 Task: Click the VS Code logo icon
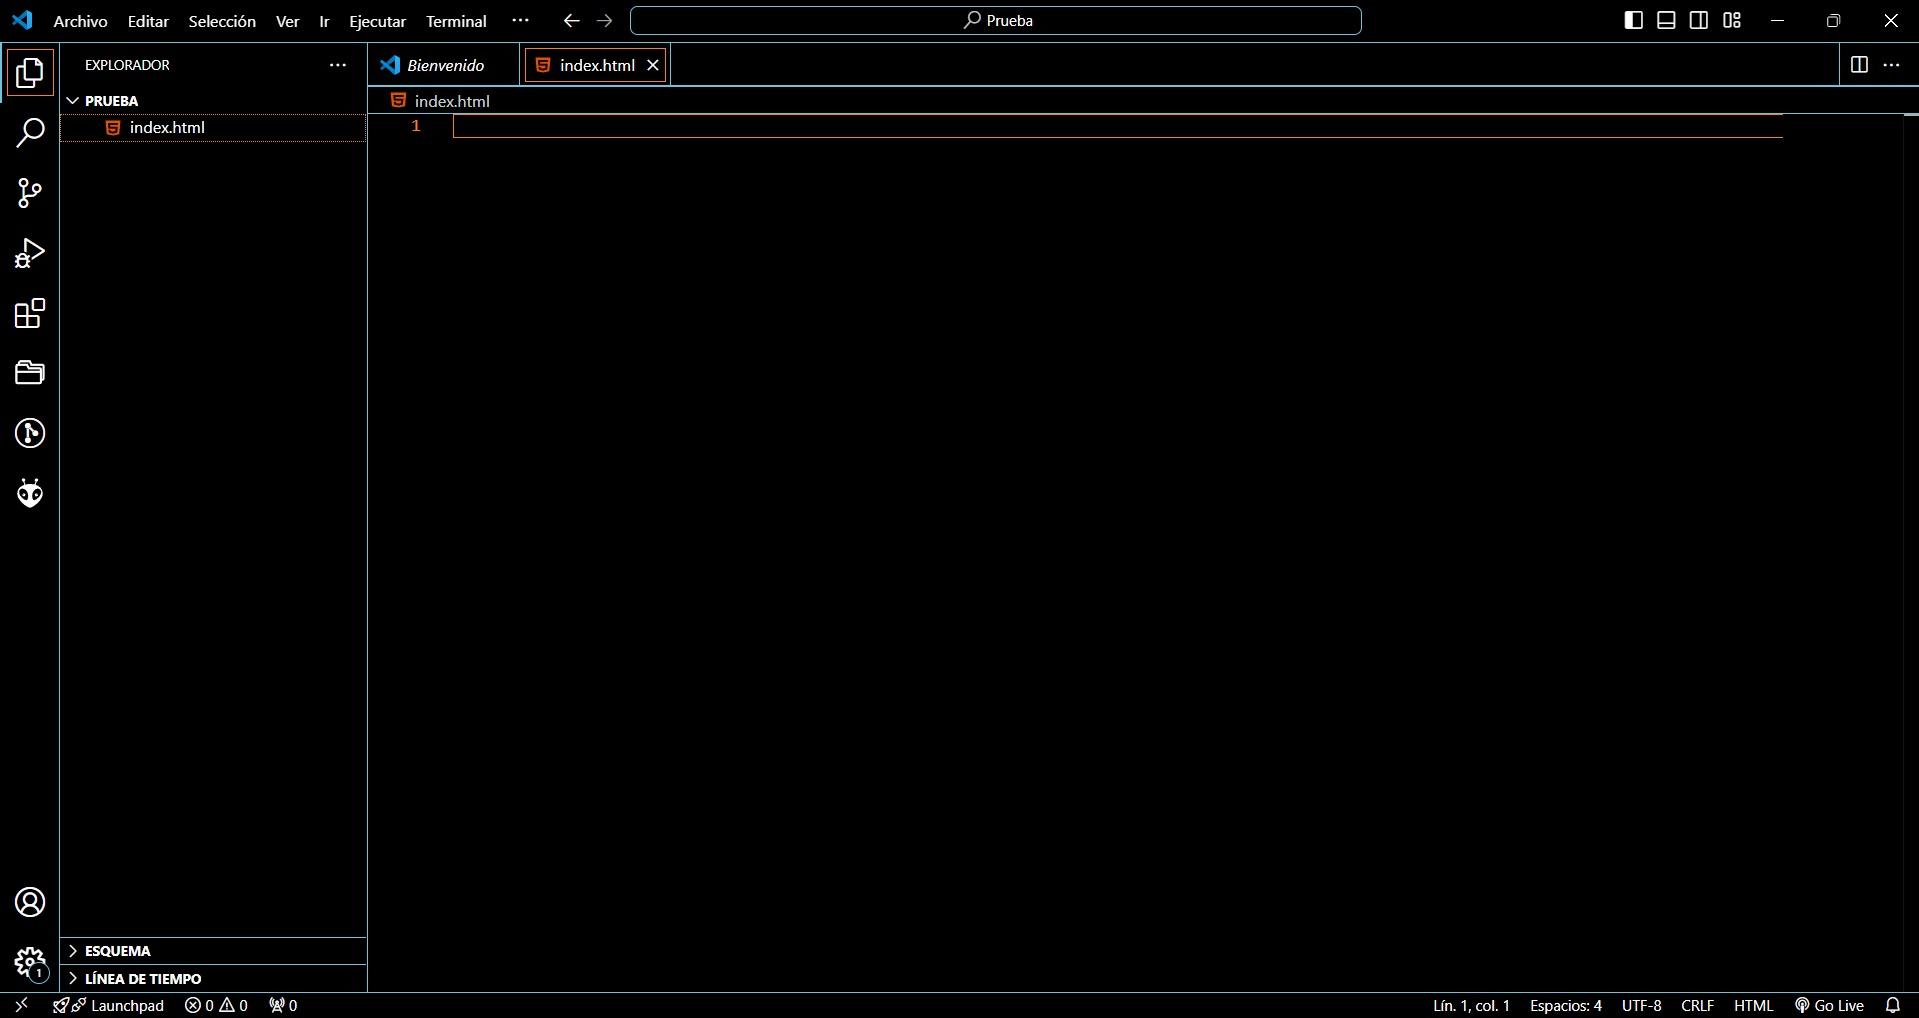(22, 20)
